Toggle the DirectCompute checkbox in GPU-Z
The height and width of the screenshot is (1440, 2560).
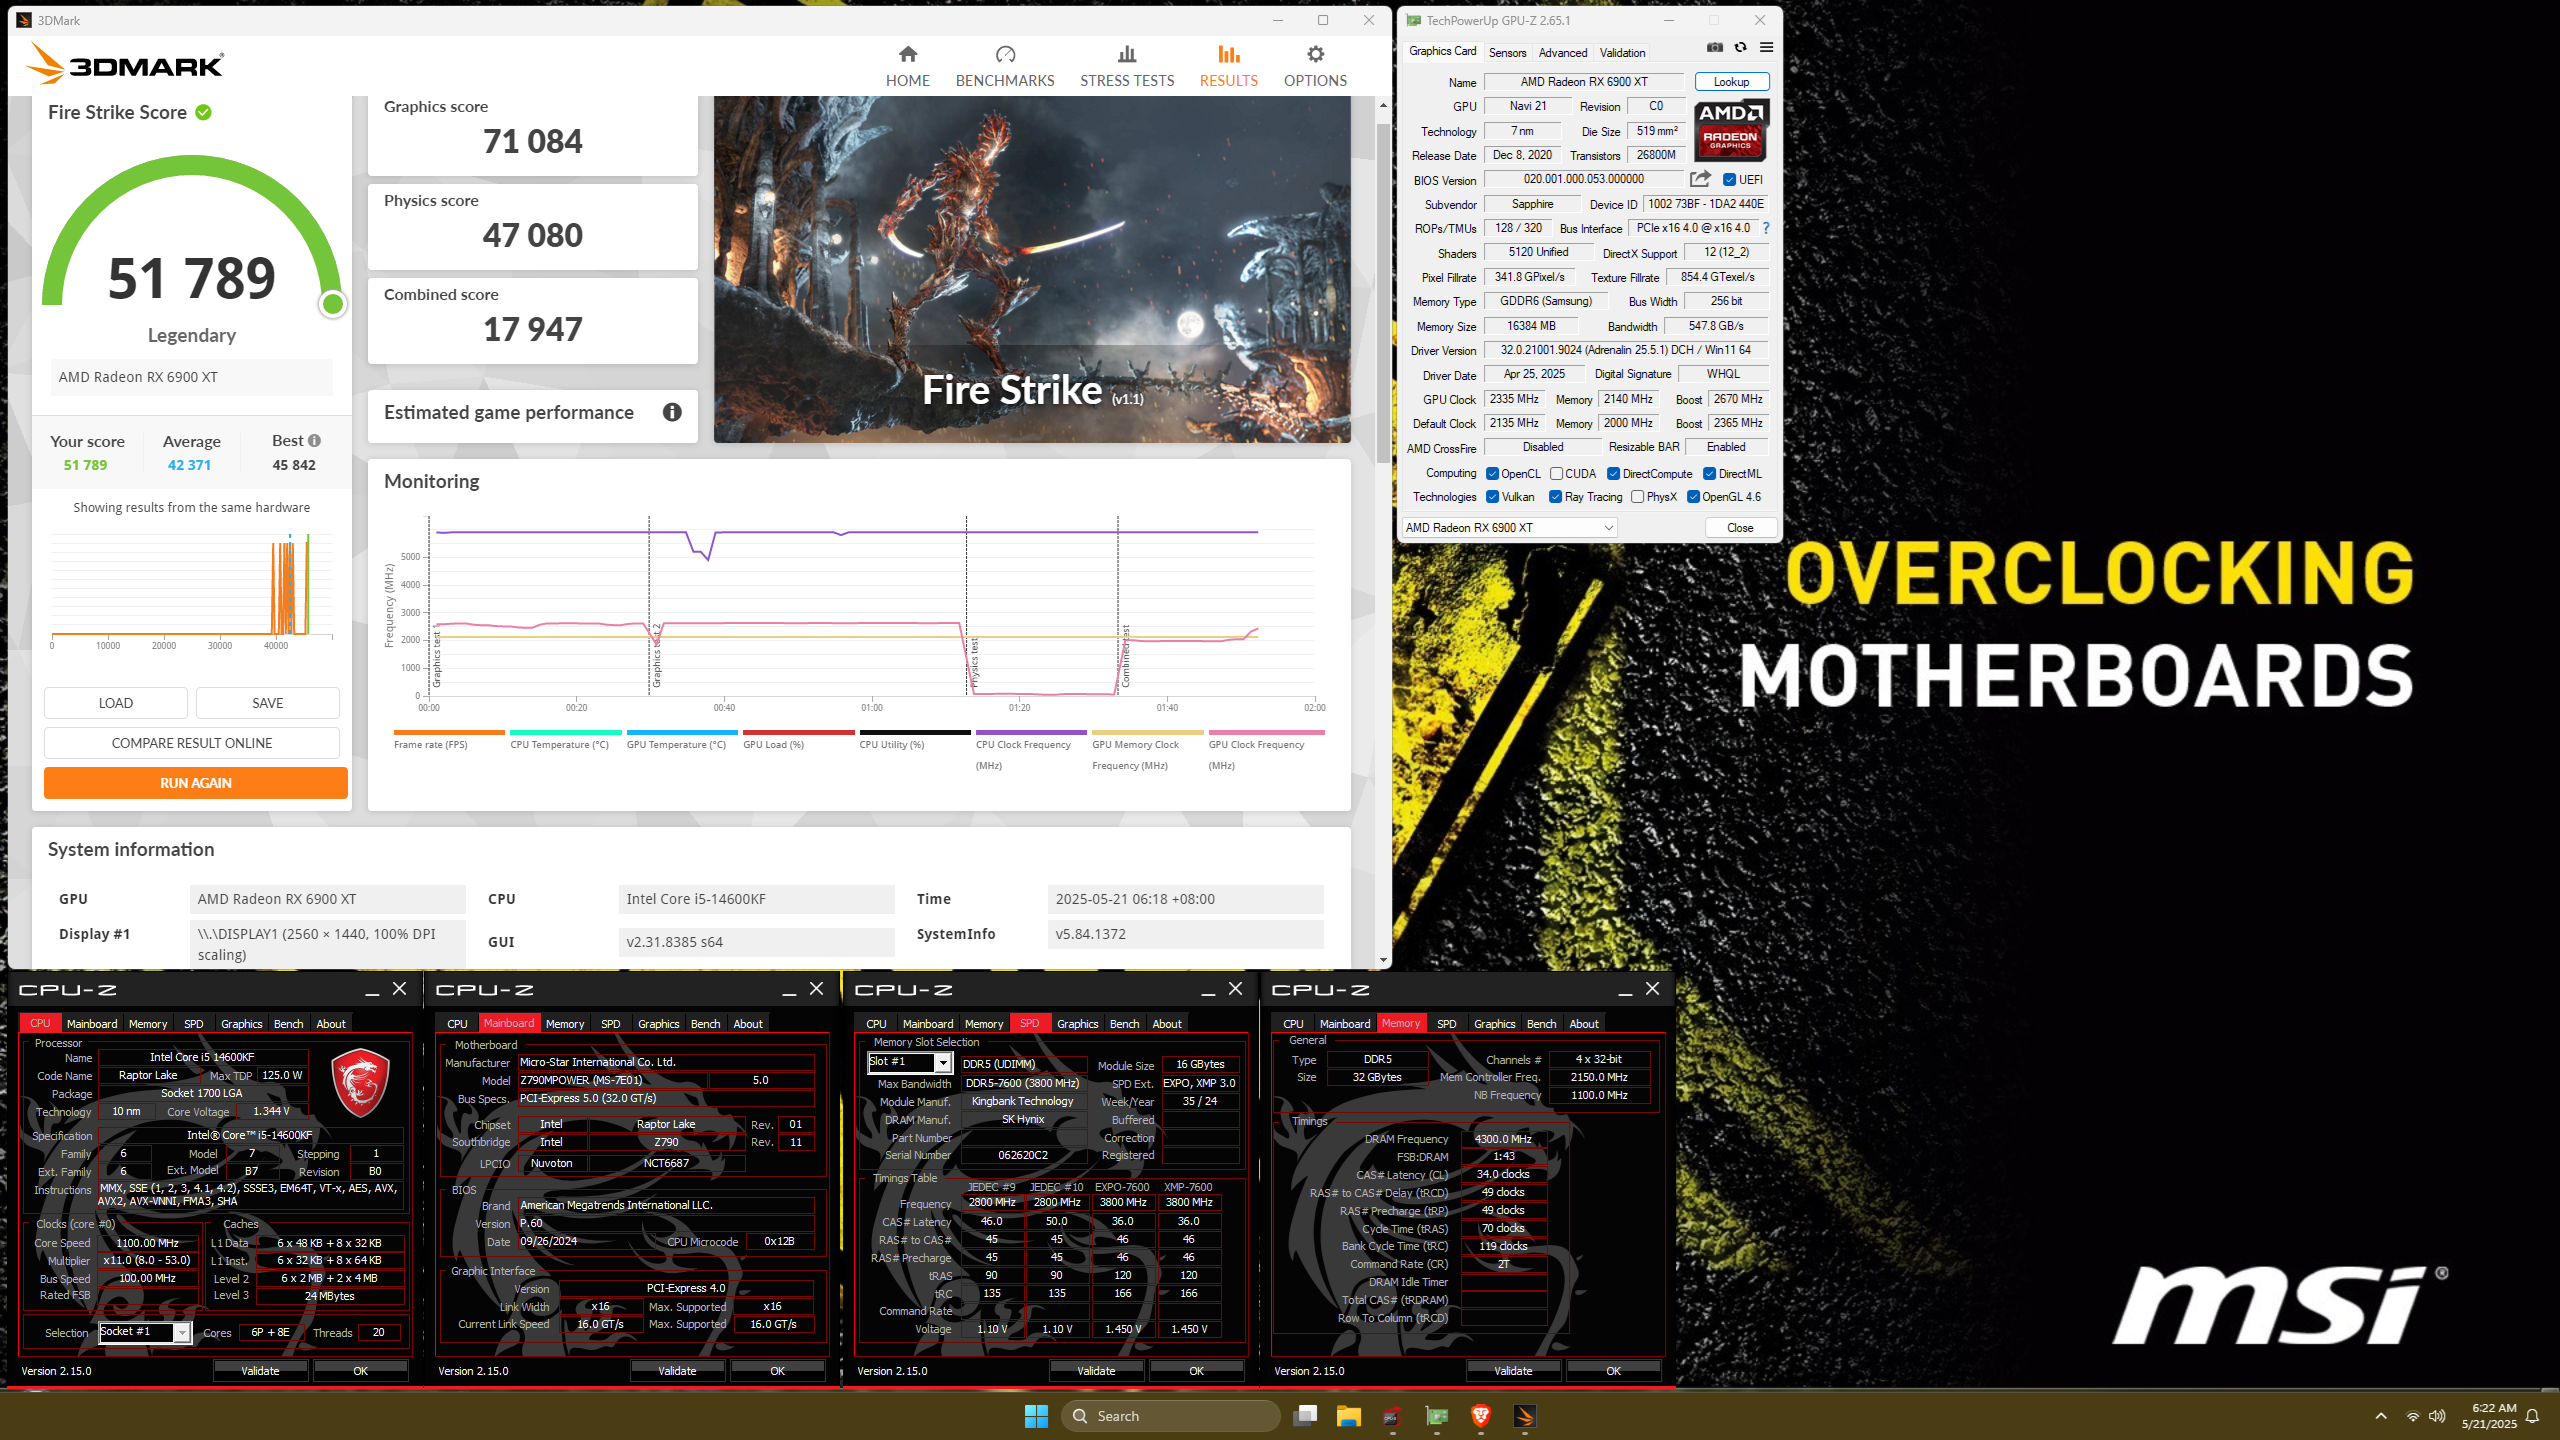tap(1613, 474)
